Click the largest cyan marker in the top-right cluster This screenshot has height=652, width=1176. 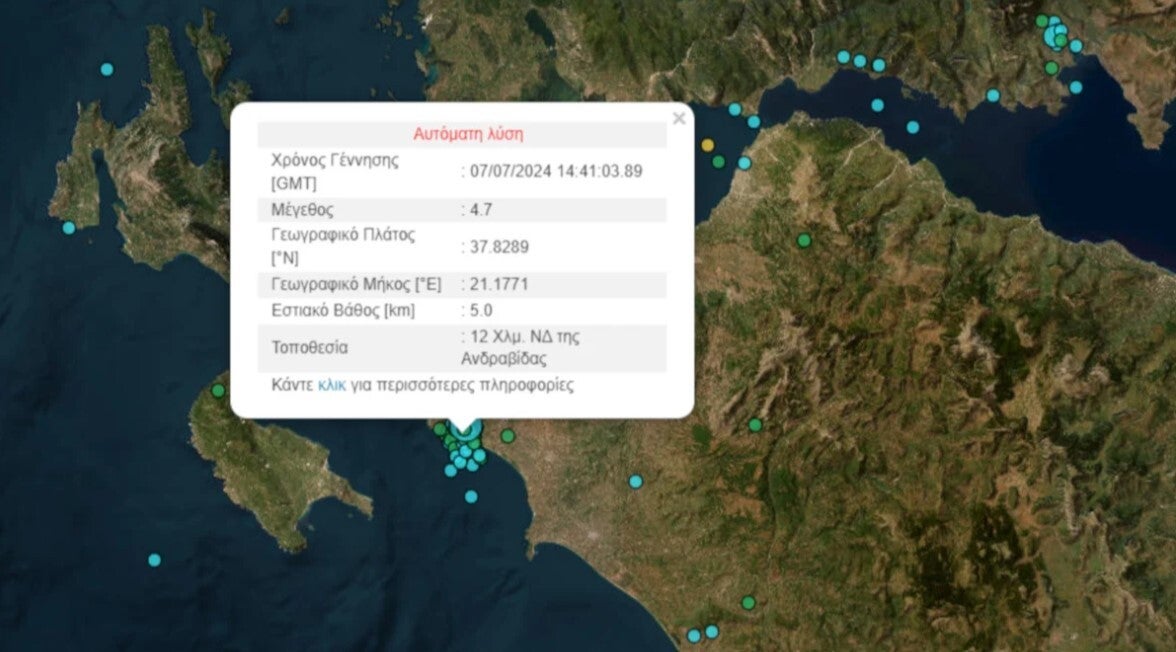pos(1053,37)
